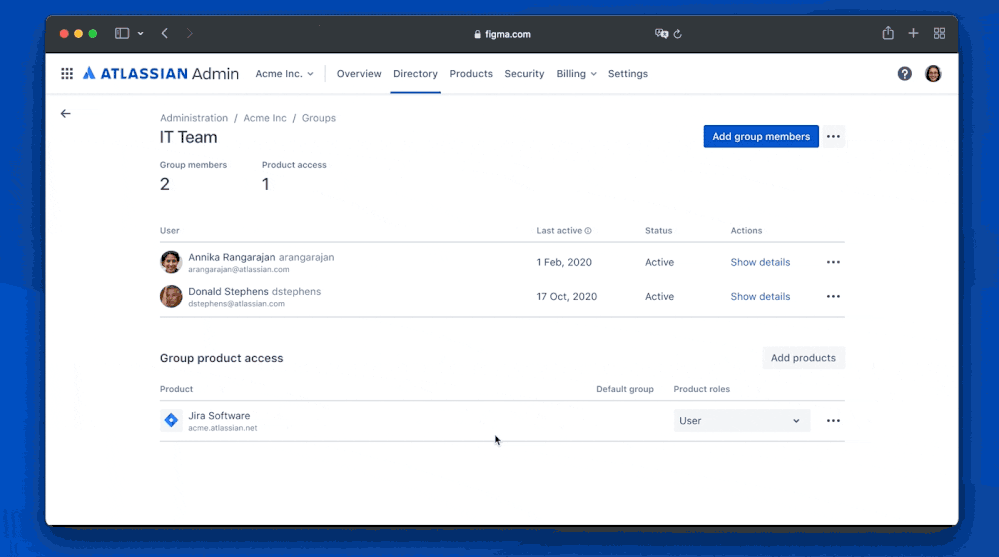999x557 pixels.
Task: Click the browser share icon
Action: tap(888, 33)
